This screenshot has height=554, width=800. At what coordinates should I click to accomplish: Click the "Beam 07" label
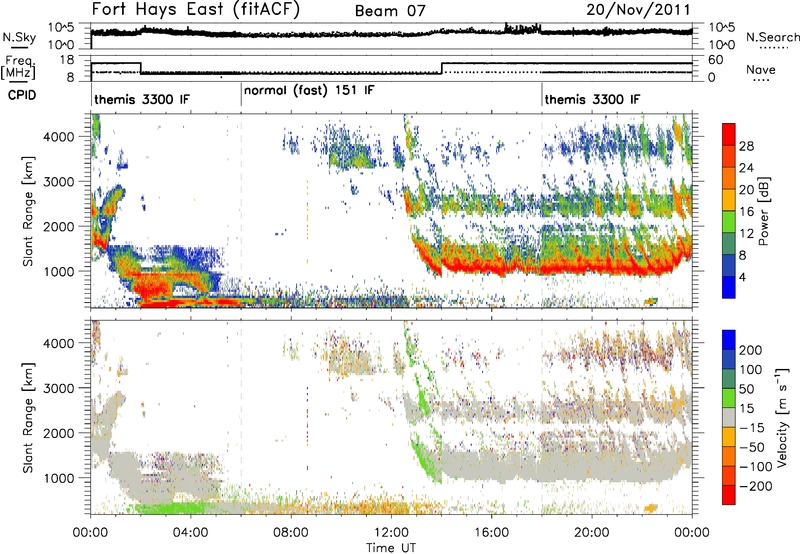390,11
